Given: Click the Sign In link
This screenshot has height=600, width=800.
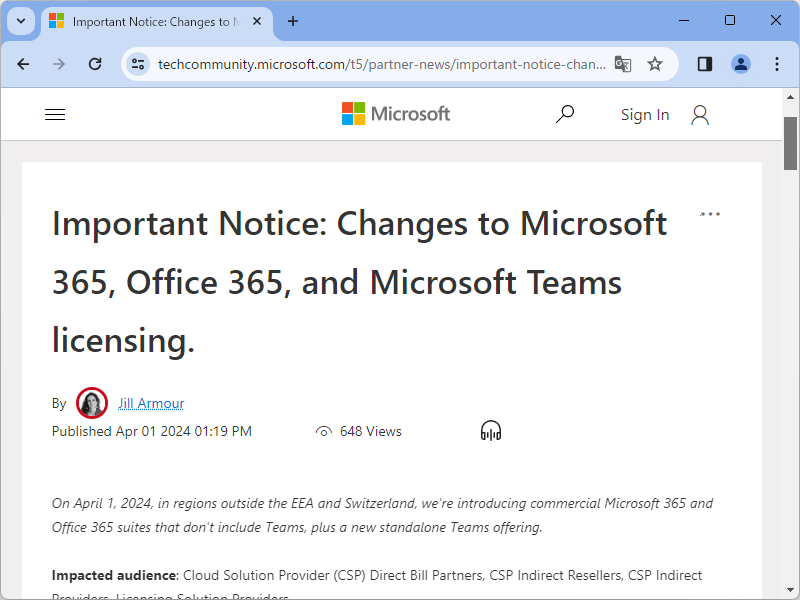Looking at the screenshot, I should pyautogui.click(x=644, y=115).
